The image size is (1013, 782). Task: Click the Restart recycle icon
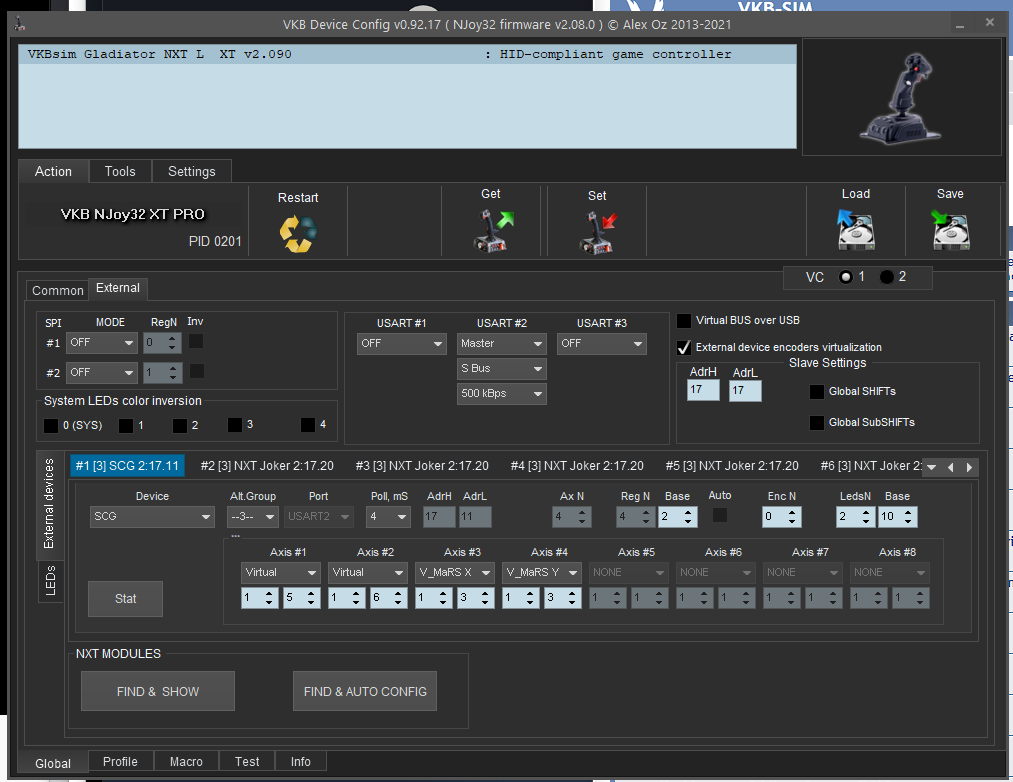(x=298, y=232)
